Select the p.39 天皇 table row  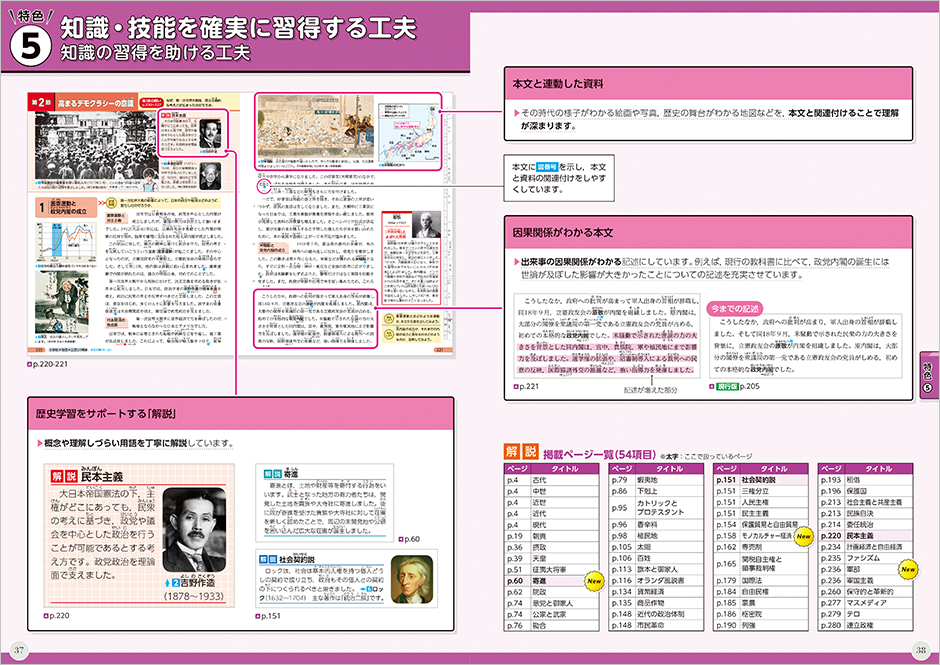551,558
